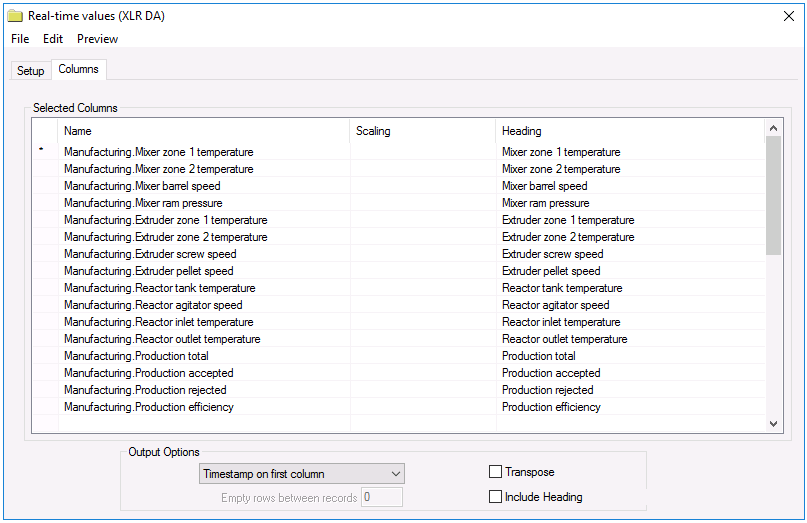Select Manufacturing.Mixer zone 1 temperature name cell
Image resolution: width=807 pixels, height=523 pixels.
point(204,152)
